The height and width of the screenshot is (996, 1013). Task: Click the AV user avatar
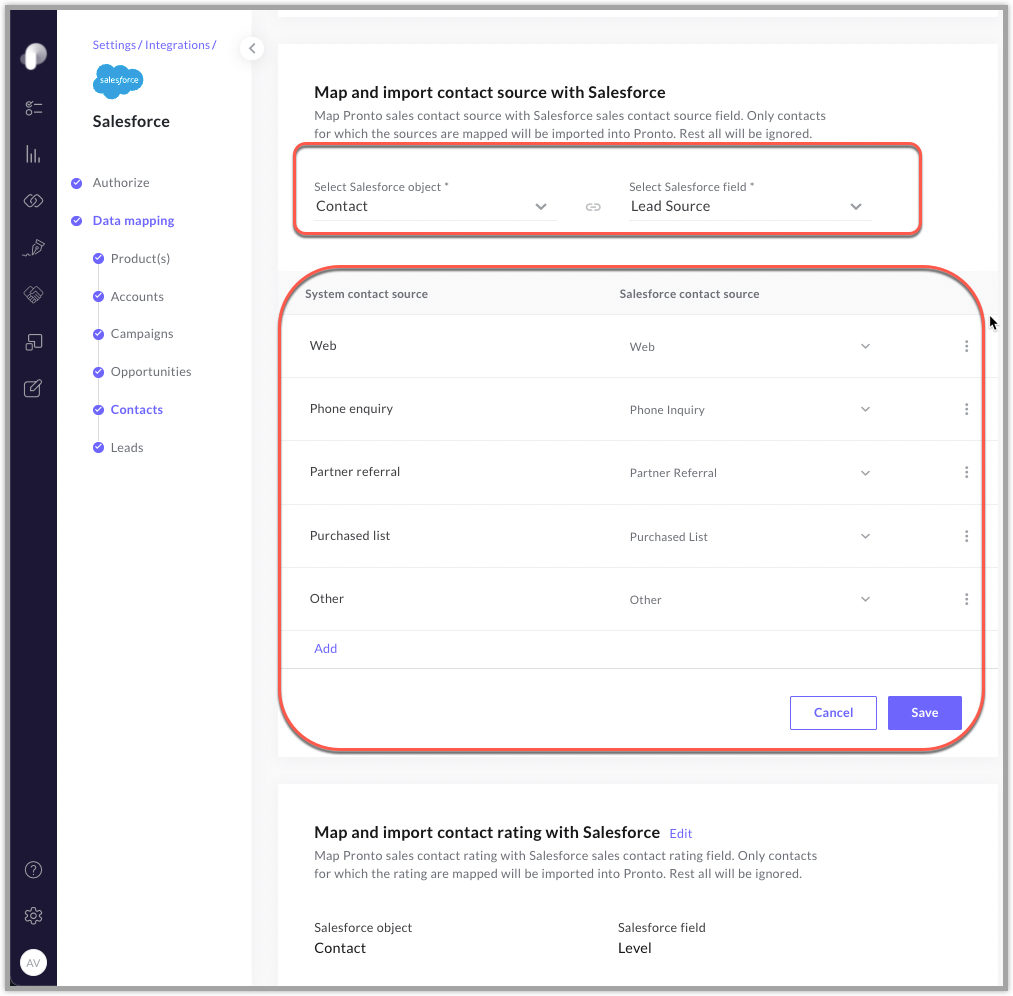point(33,963)
